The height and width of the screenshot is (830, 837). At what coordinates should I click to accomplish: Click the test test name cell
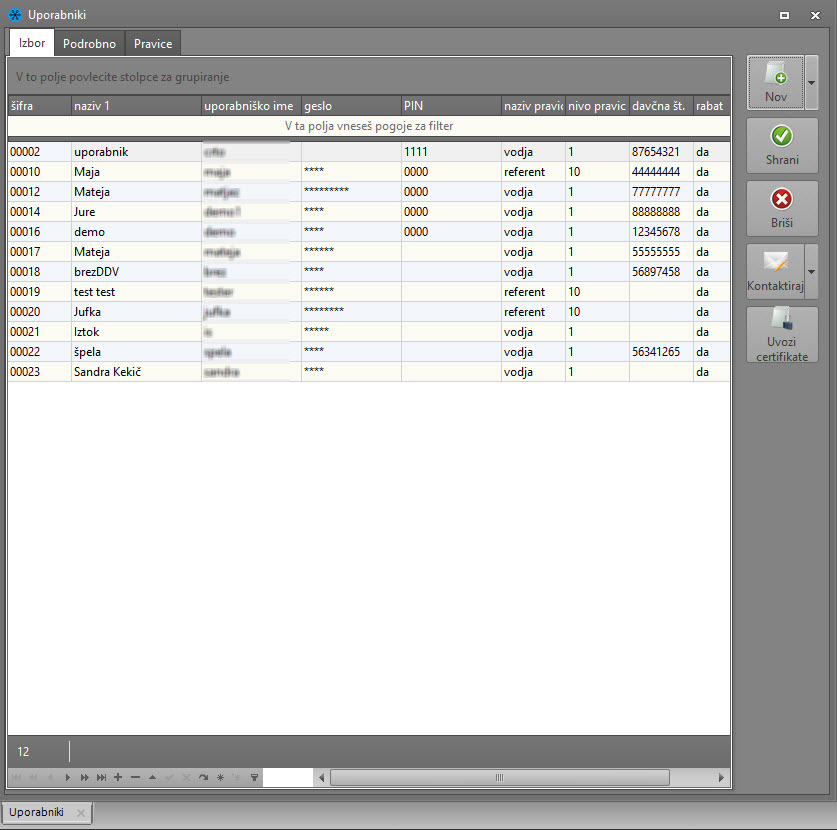tap(136, 292)
